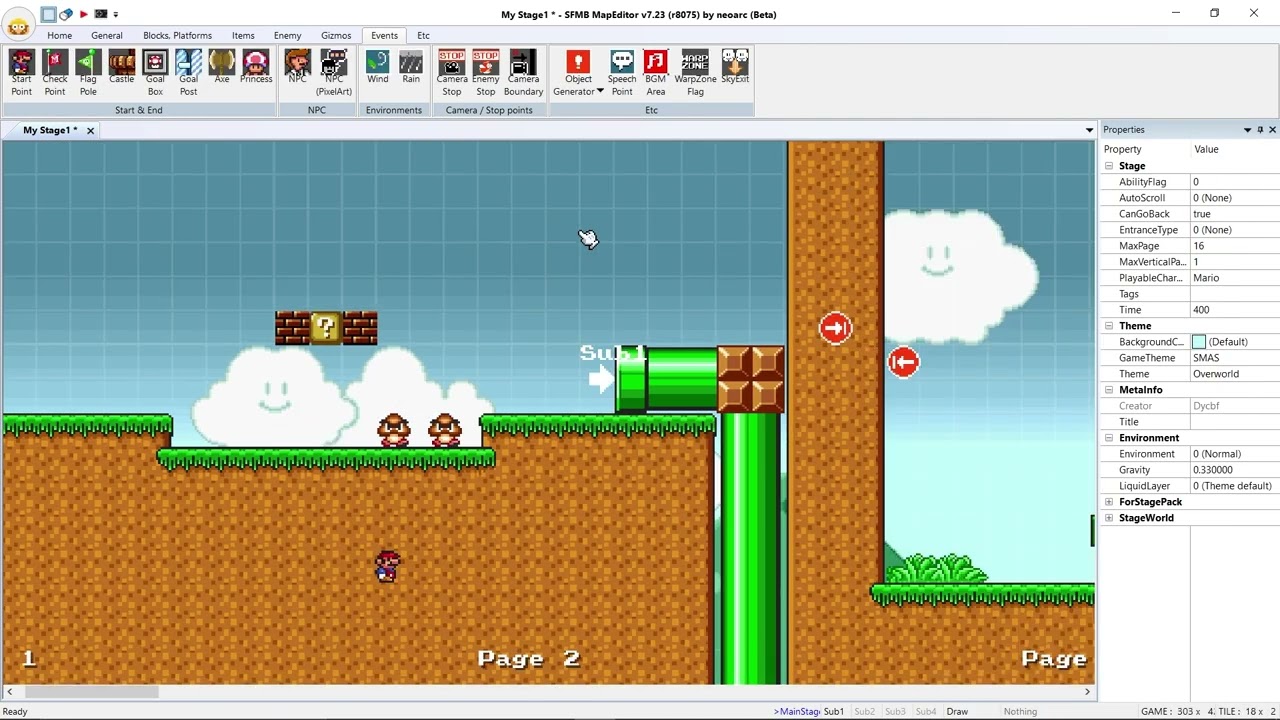The image size is (1280, 720).
Task: Click the Draw mode status bar entry
Action: click(957, 711)
